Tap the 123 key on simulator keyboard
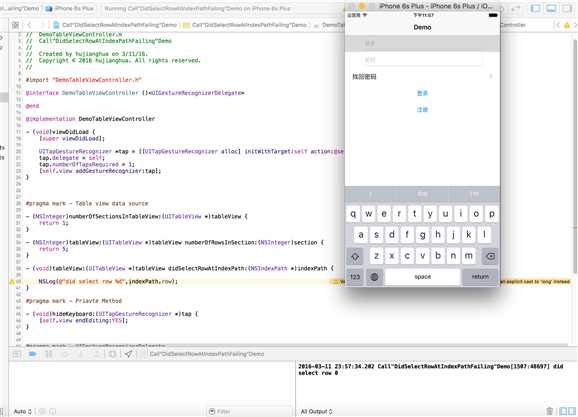578x417 pixels. pos(355,277)
